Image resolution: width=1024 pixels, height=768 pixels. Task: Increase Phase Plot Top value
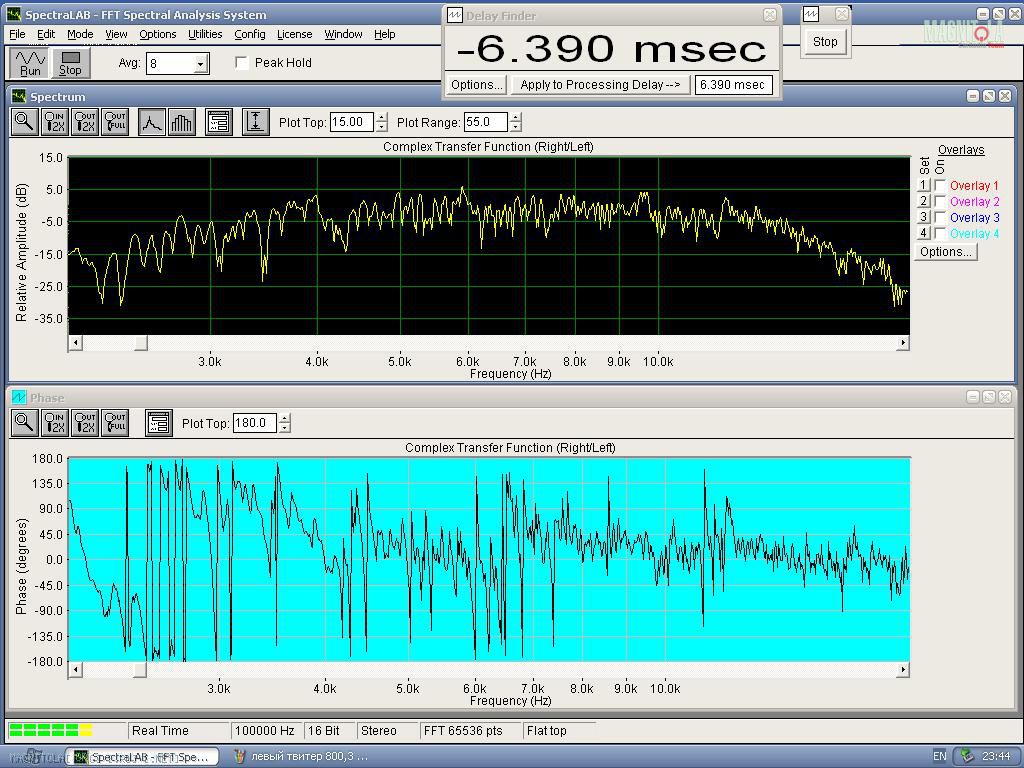(285, 419)
